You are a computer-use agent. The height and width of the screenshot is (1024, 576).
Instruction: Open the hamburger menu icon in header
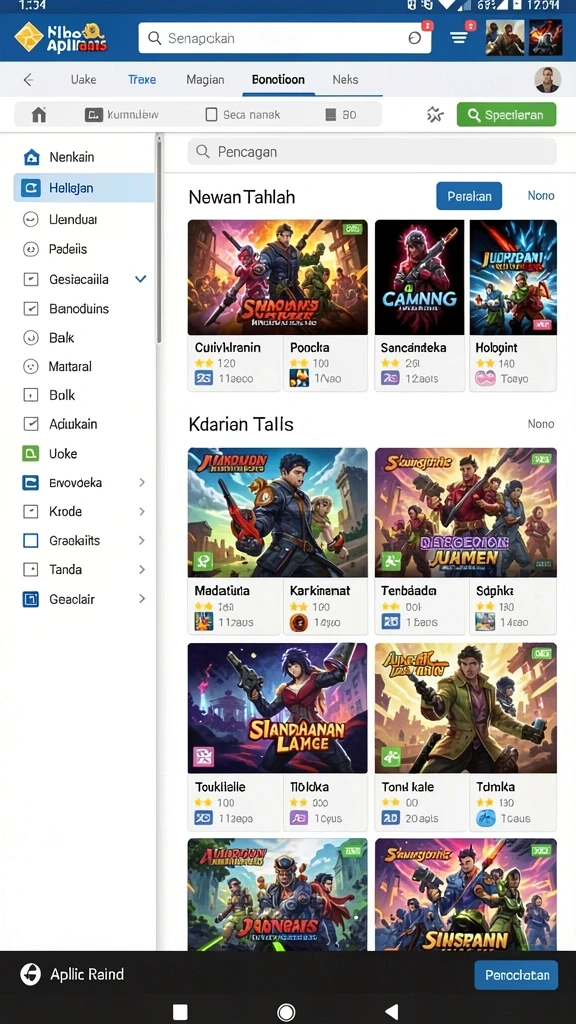point(459,38)
